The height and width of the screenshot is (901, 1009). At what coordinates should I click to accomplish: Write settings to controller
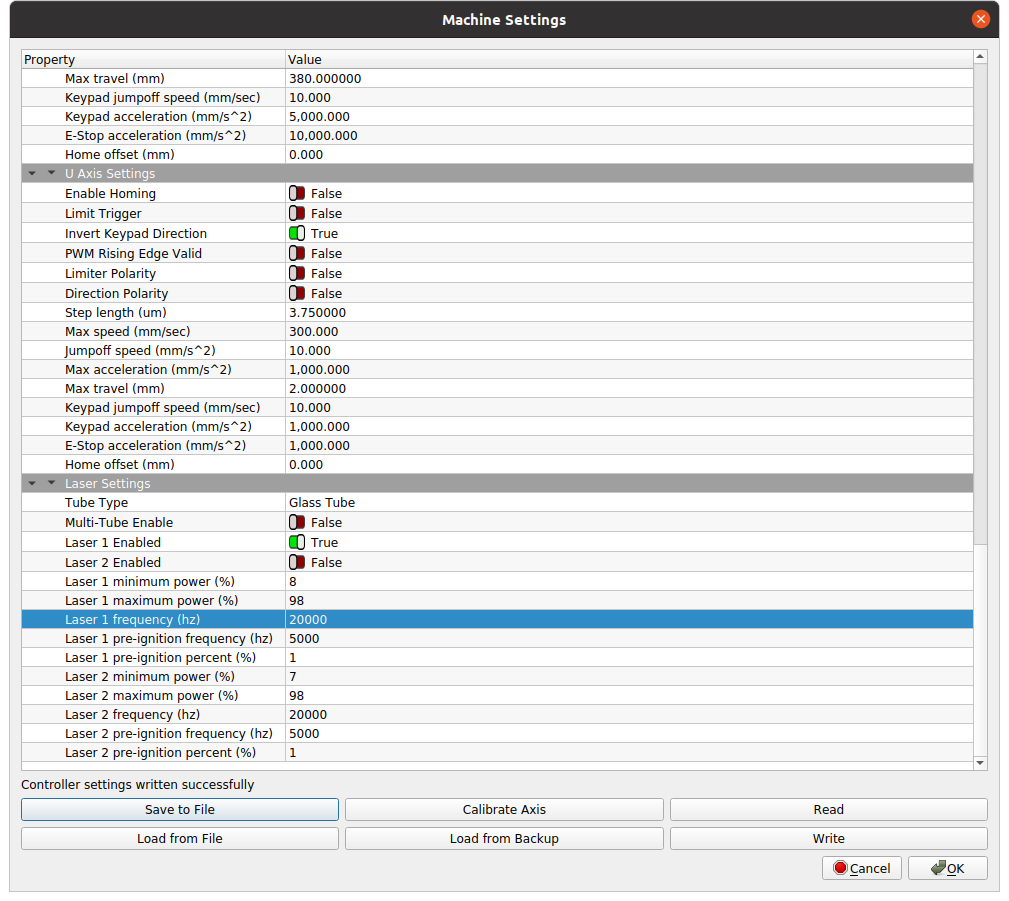[828, 839]
